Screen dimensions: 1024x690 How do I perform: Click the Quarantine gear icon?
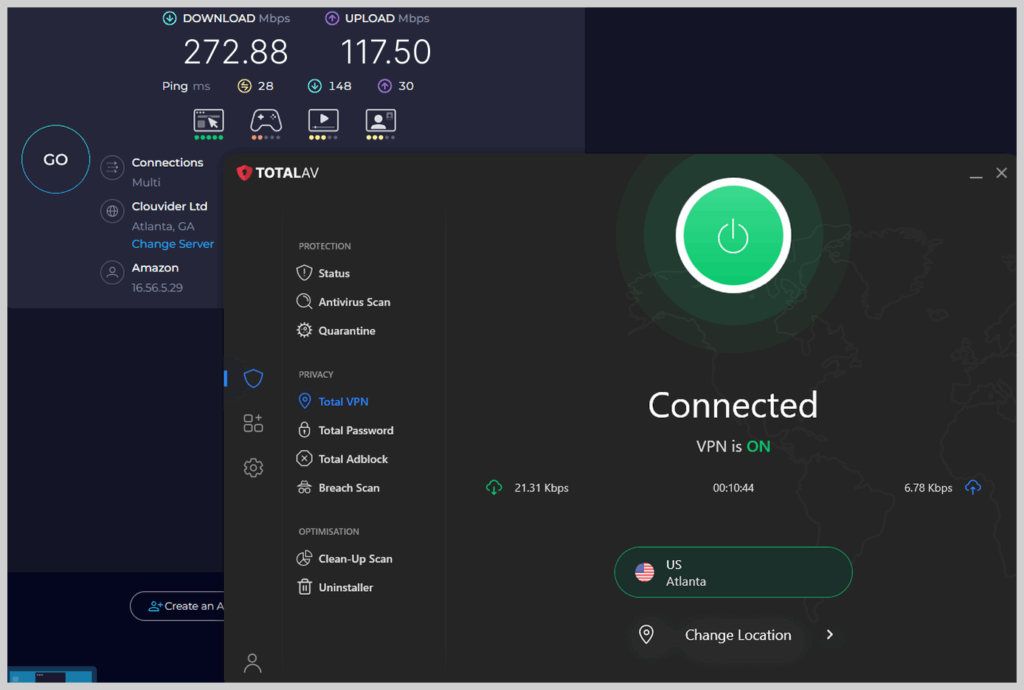(x=304, y=330)
